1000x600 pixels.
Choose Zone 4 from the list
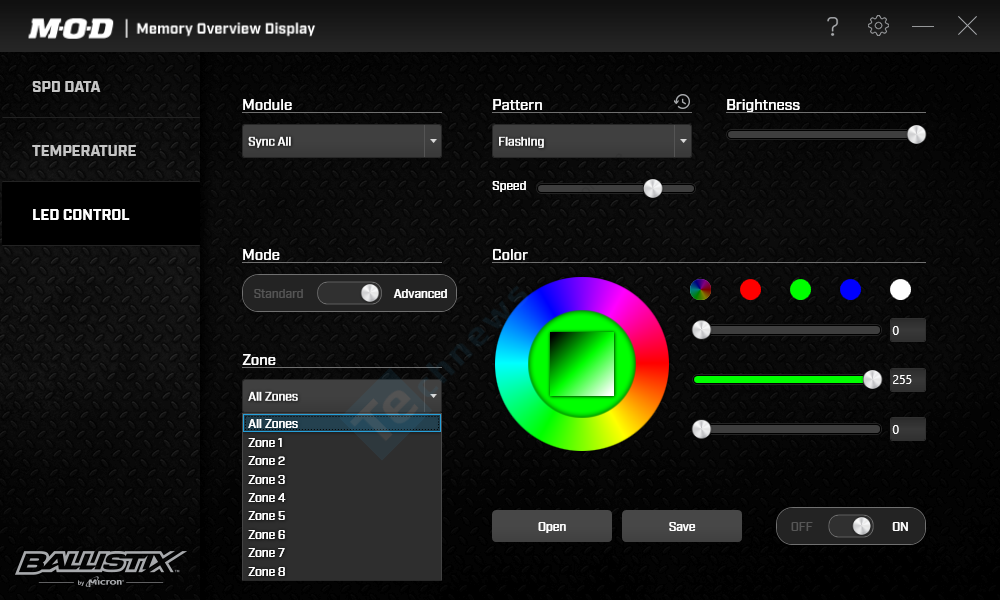tap(342, 497)
